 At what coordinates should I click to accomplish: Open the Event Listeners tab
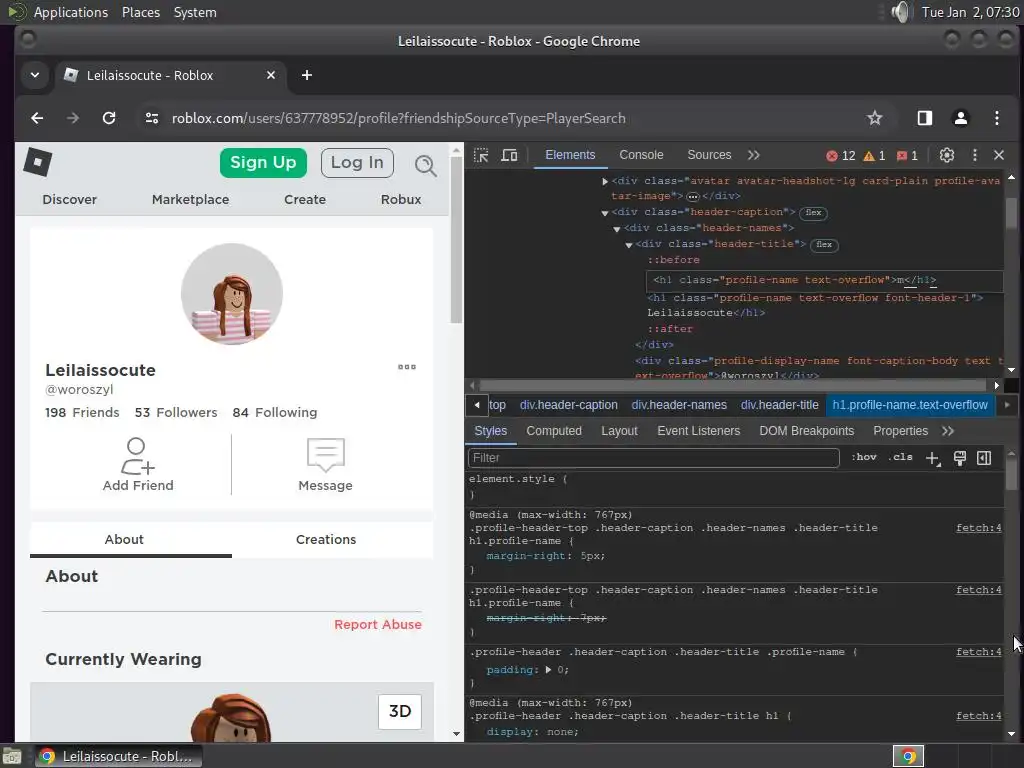click(x=699, y=431)
